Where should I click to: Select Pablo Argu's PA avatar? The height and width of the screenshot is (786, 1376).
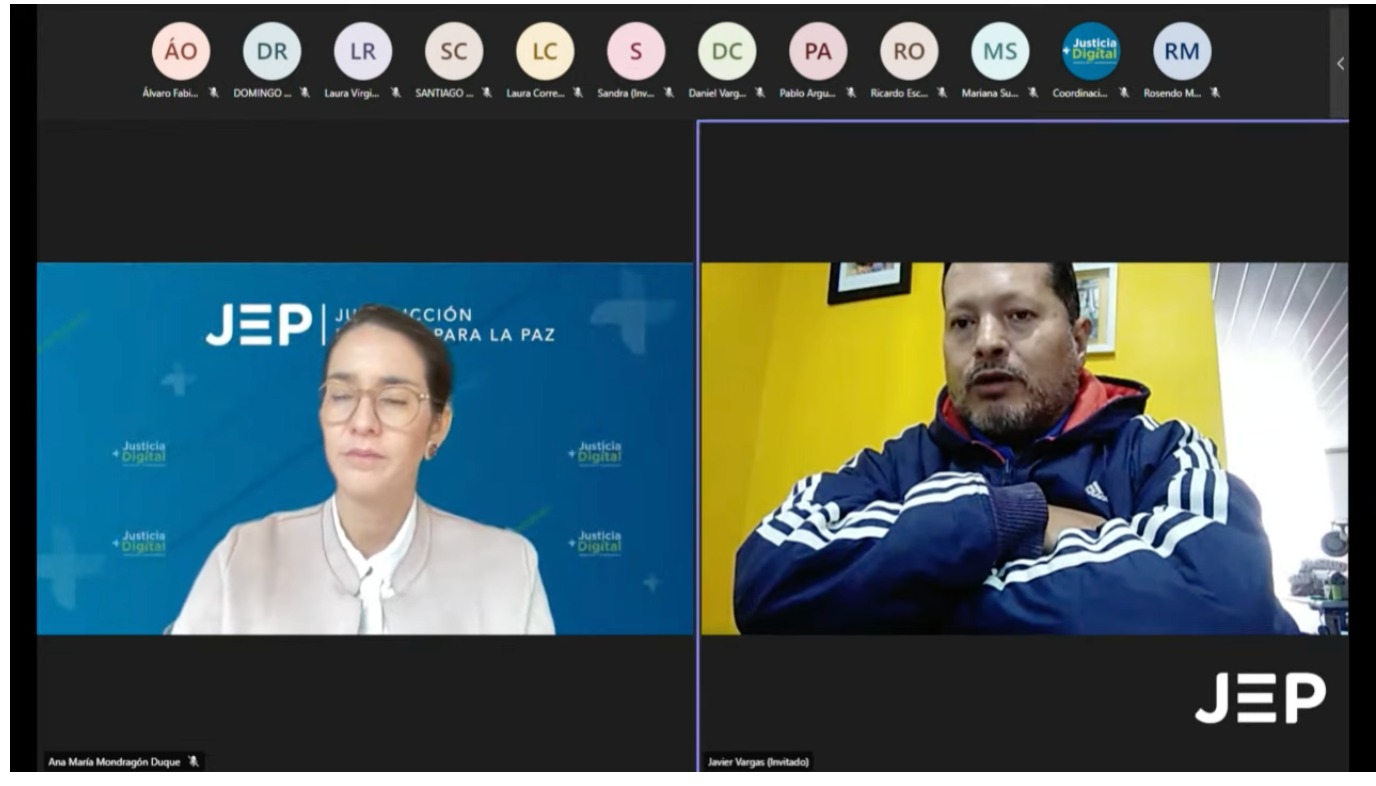coord(818,51)
